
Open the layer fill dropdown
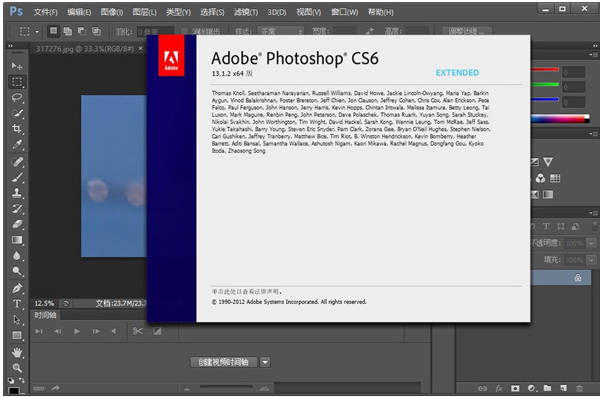(x=592, y=260)
